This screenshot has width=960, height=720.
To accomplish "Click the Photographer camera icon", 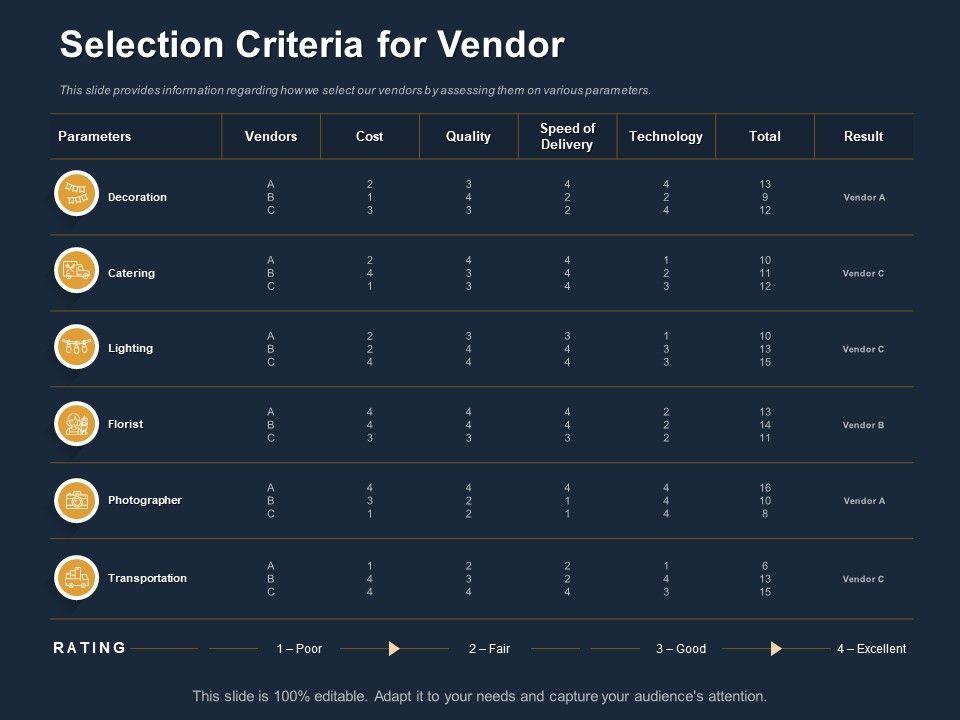I will pos(76,500).
